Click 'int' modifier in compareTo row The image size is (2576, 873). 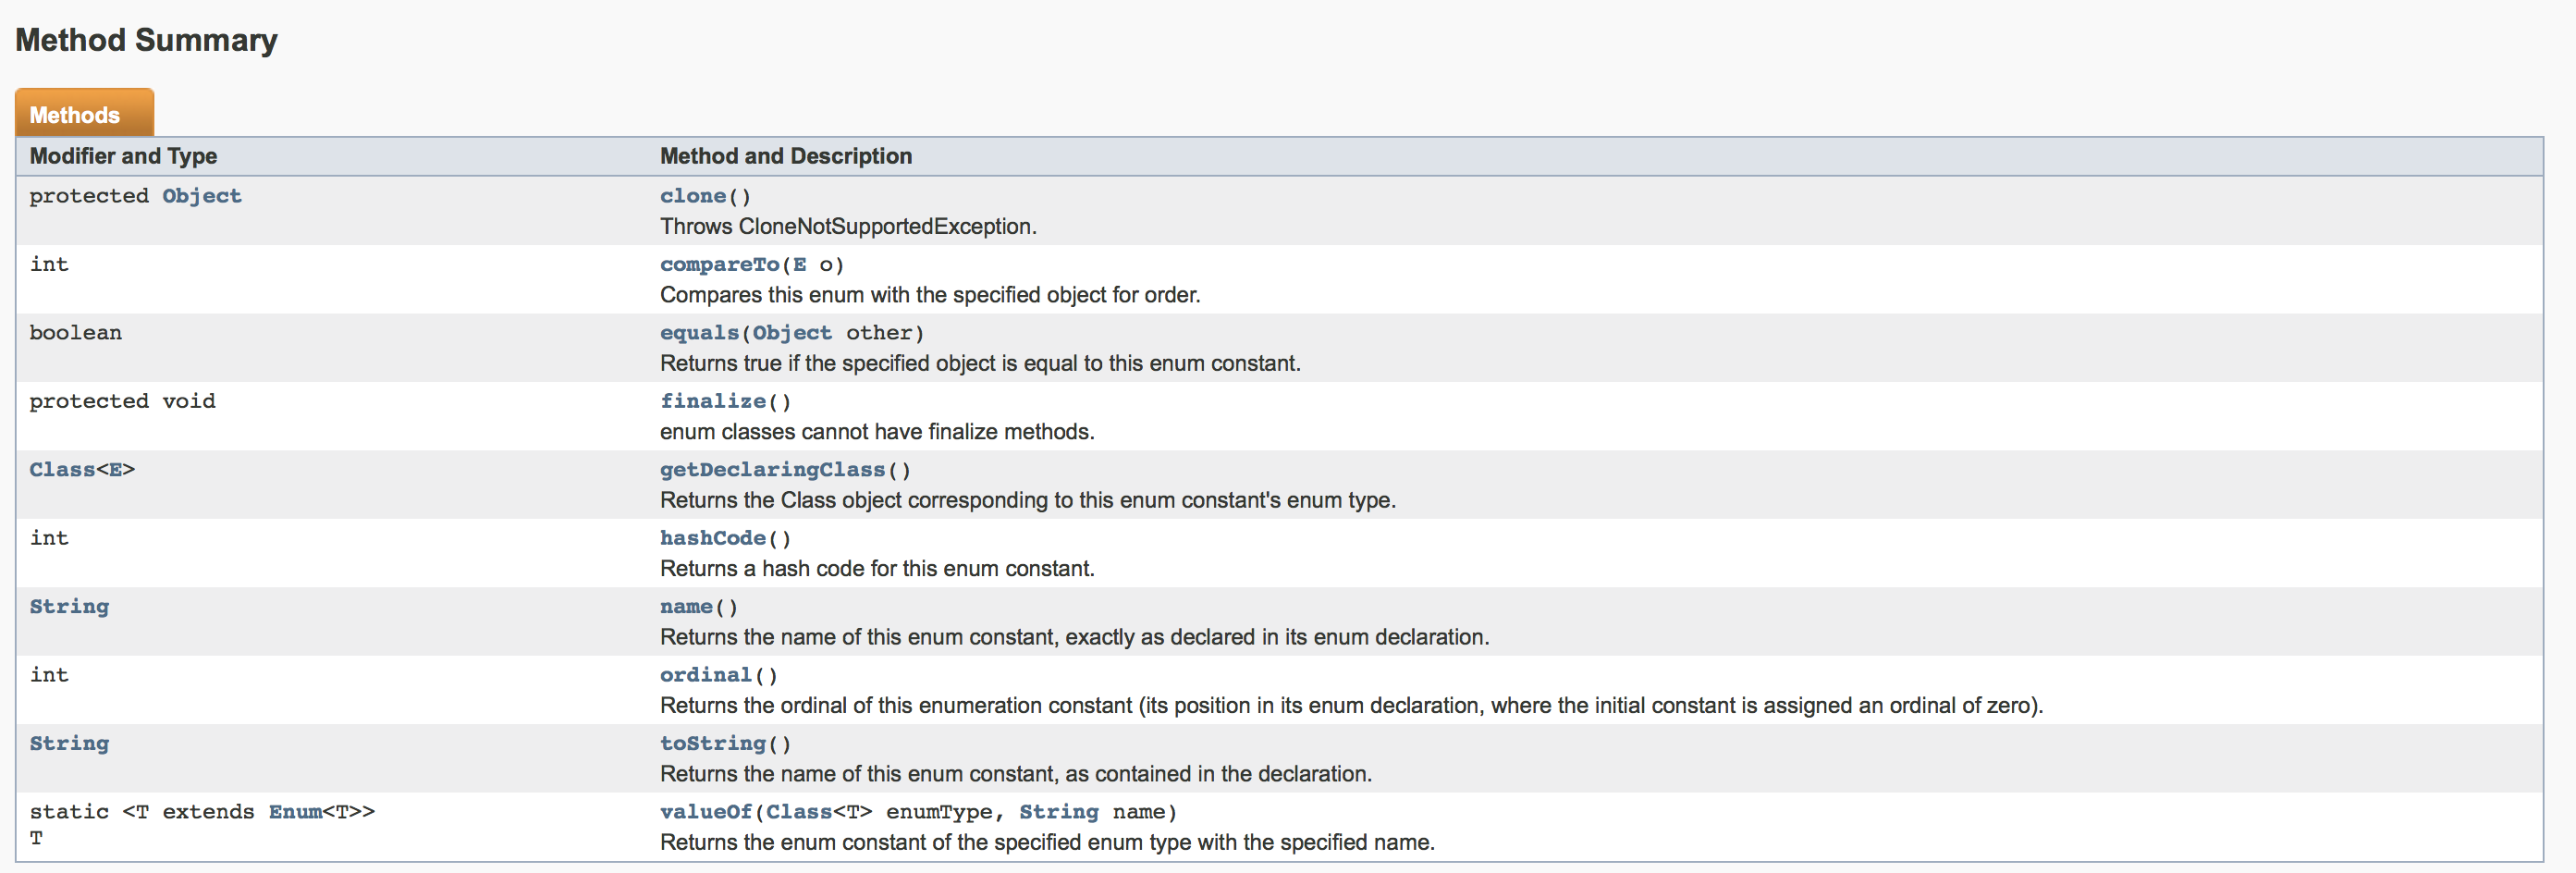point(49,265)
